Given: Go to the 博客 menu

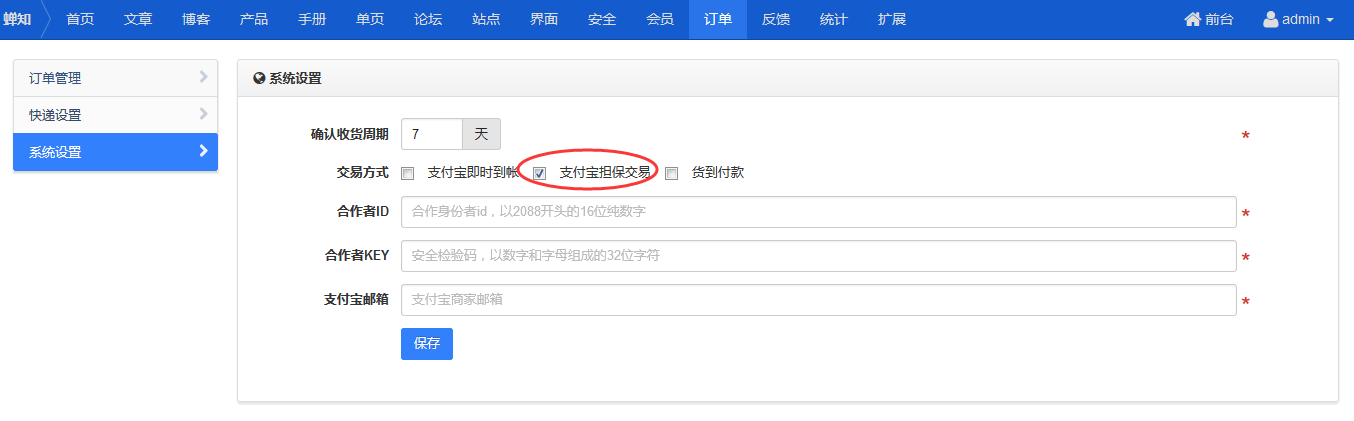Looking at the screenshot, I should pyautogui.click(x=196, y=19).
